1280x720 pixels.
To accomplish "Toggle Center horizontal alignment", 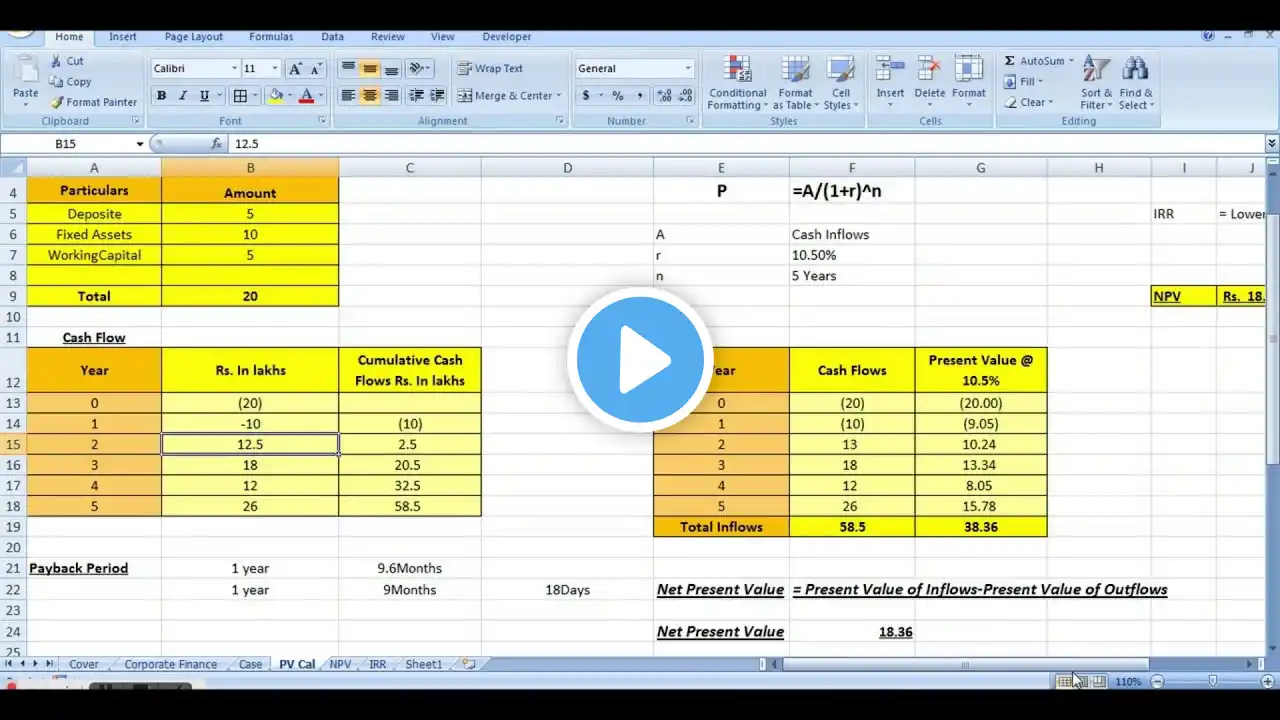I will point(370,96).
